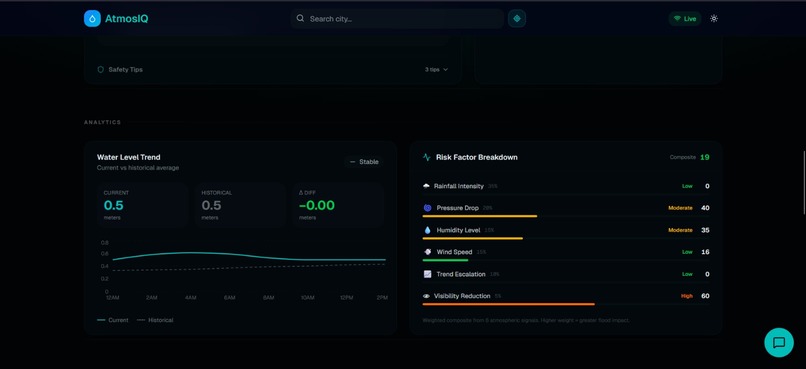Click the Visibility Reduction orange progress bar
806x369 pixels.
508,304
